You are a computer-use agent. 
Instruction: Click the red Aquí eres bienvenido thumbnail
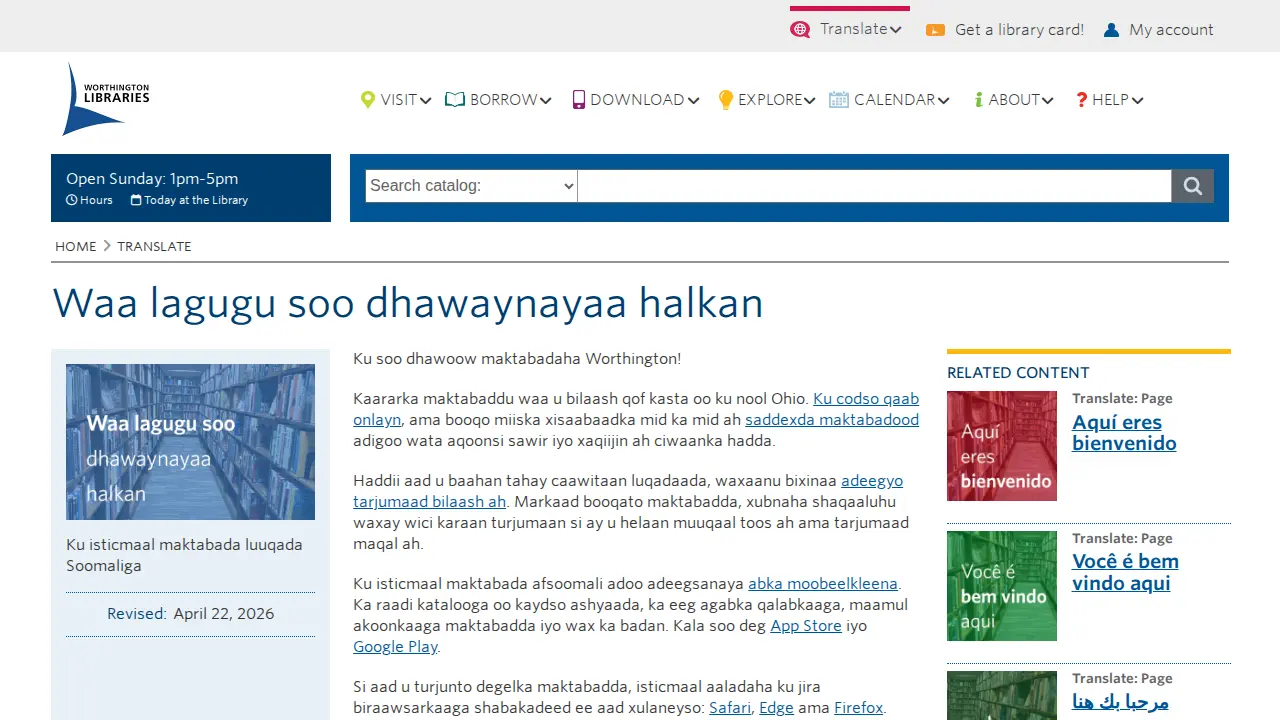(x=1002, y=446)
